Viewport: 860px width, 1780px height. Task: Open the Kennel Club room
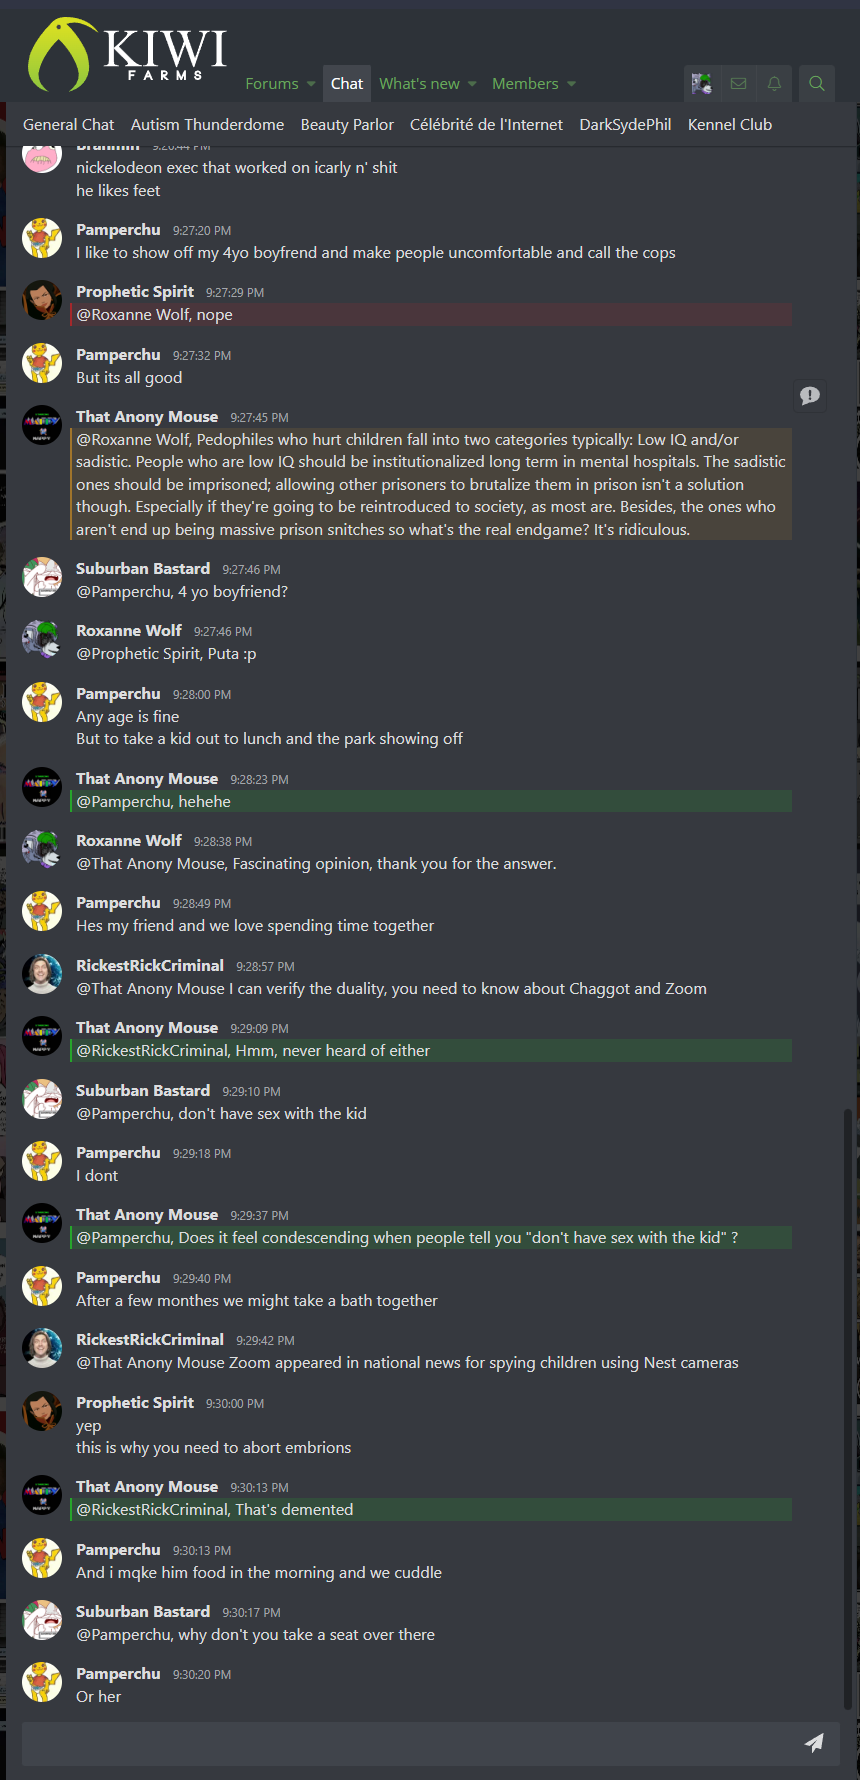coord(730,125)
